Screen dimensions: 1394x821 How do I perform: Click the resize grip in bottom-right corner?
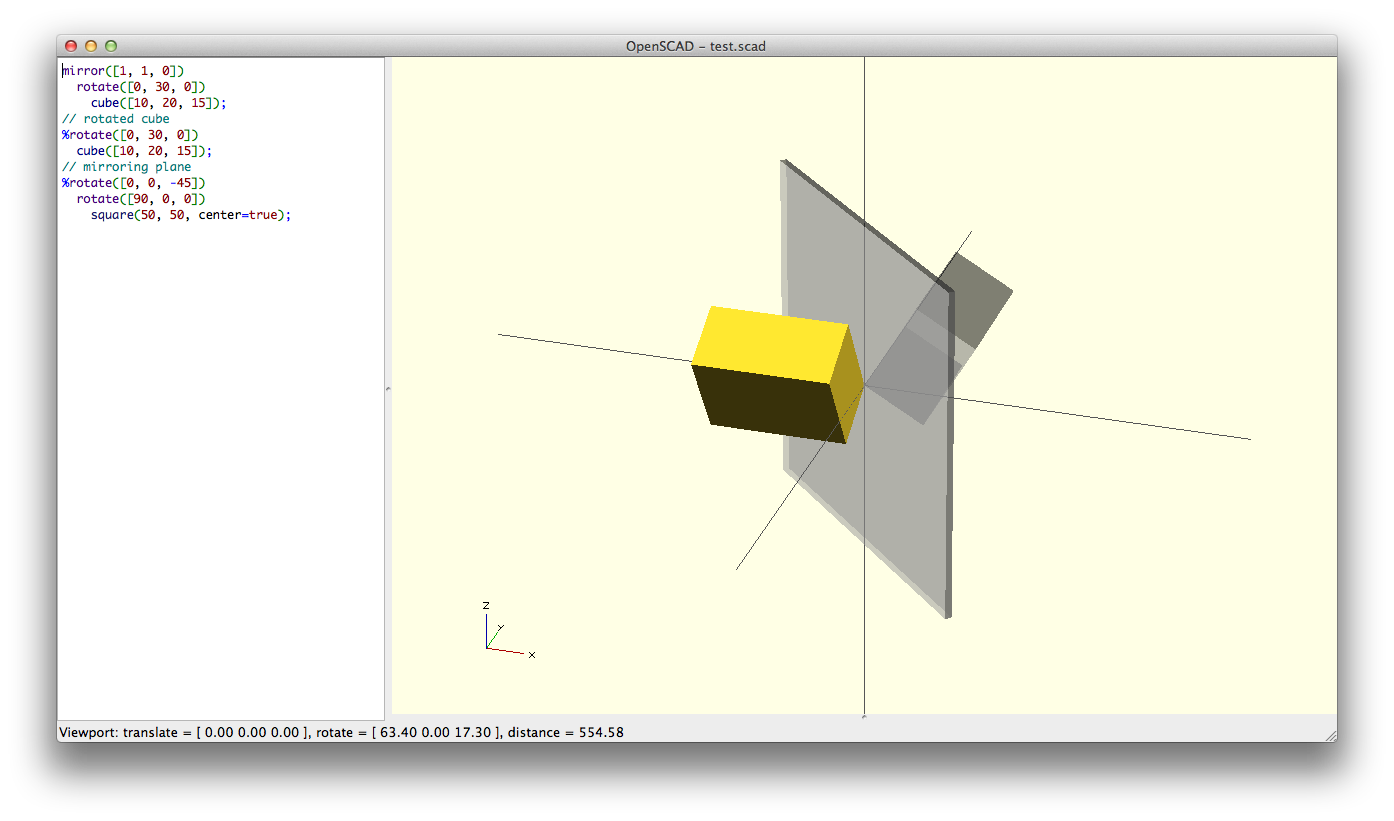tap(1330, 735)
